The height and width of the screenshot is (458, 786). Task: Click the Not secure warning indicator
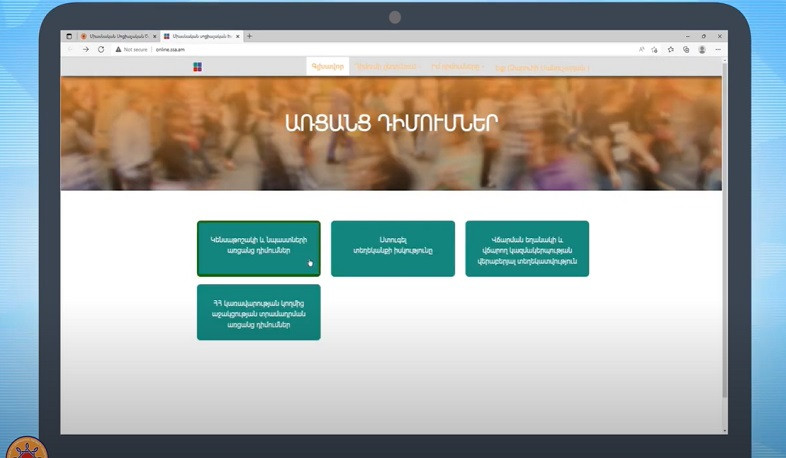(131, 50)
